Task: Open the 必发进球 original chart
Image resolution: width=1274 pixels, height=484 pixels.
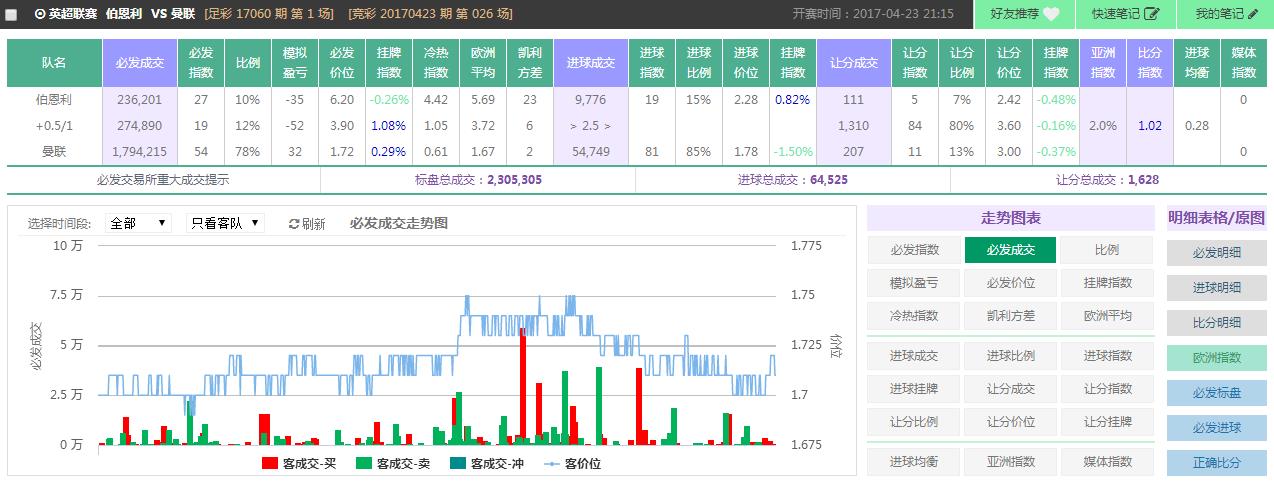Action: [x=1216, y=427]
